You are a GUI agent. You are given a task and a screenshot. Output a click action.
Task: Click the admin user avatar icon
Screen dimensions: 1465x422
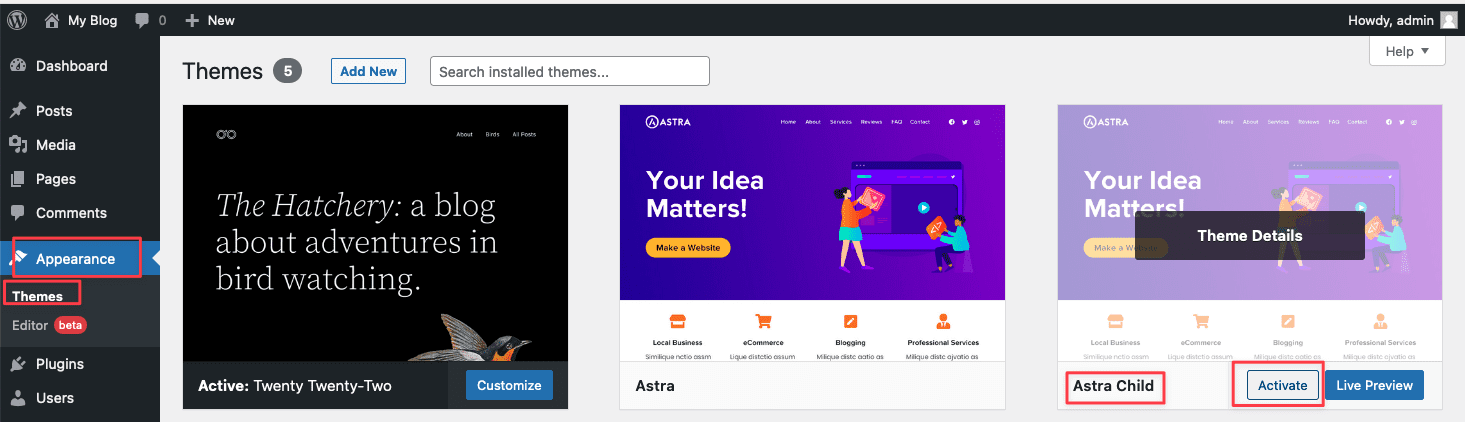tap(1448, 20)
